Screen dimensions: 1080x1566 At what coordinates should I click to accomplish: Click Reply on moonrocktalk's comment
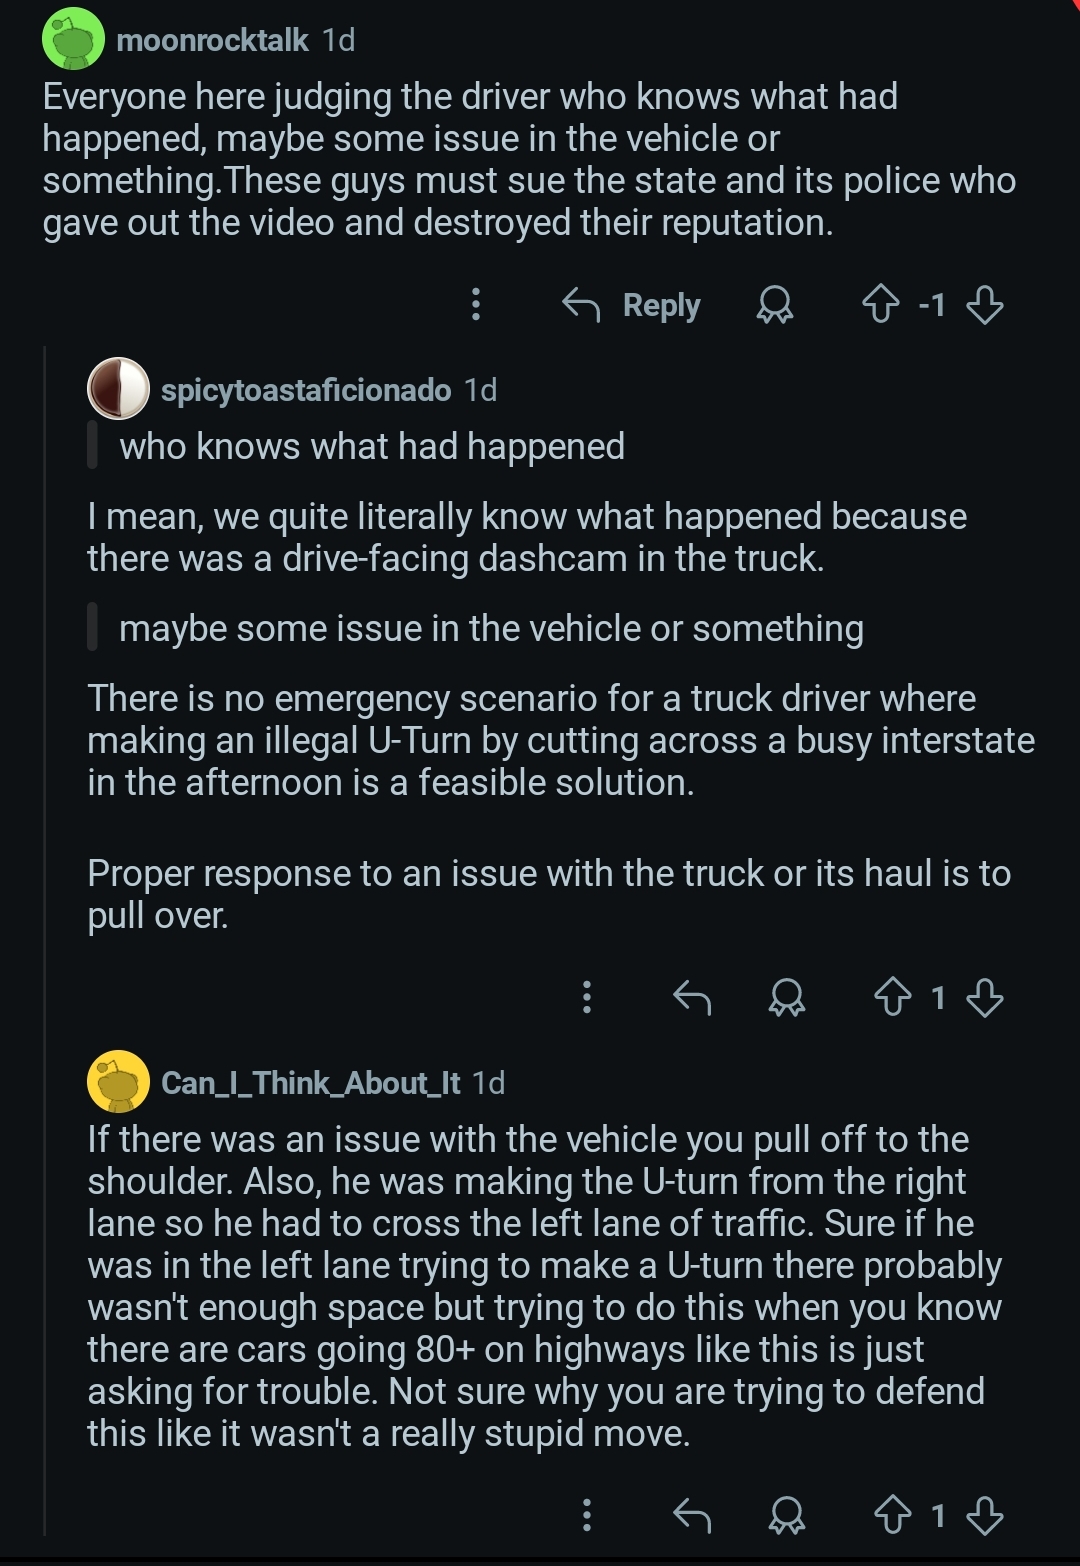click(x=632, y=304)
